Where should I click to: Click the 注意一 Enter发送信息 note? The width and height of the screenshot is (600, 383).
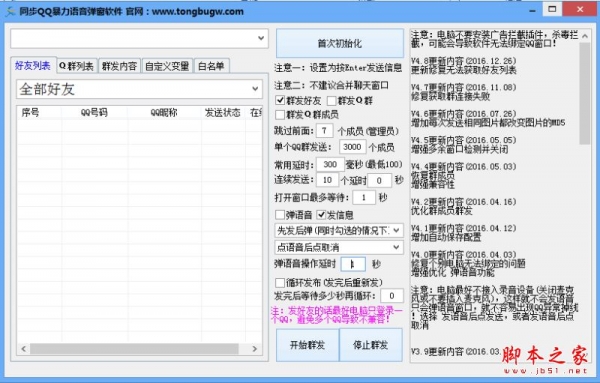[338, 68]
